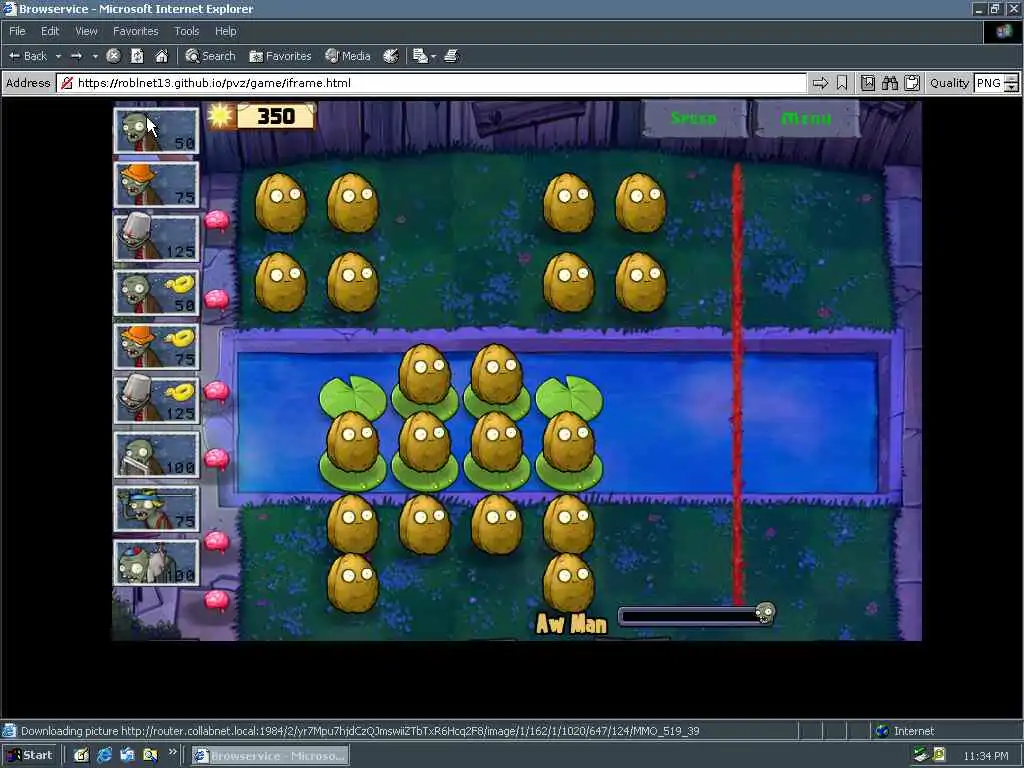Screen dimensions: 1024x768
Task: Expand the quick launch chevron on taskbar
Action: coord(172,752)
